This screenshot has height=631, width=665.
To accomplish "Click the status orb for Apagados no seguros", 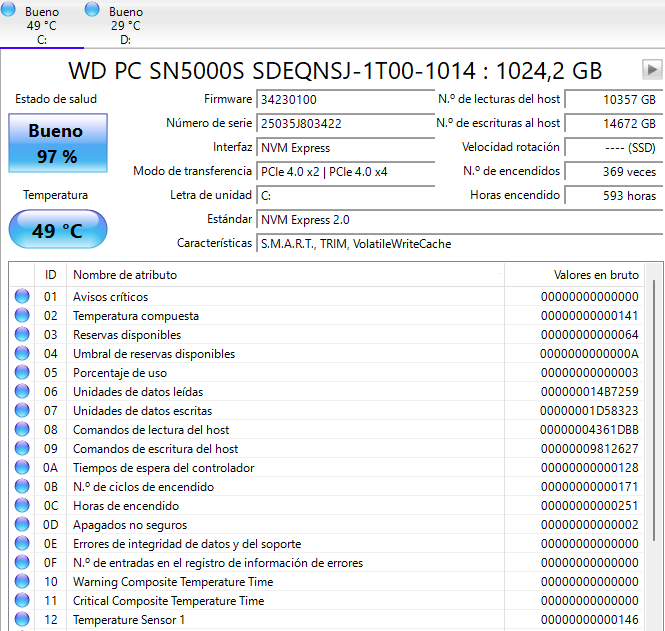I will pyautogui.click(x=22, y=525).
